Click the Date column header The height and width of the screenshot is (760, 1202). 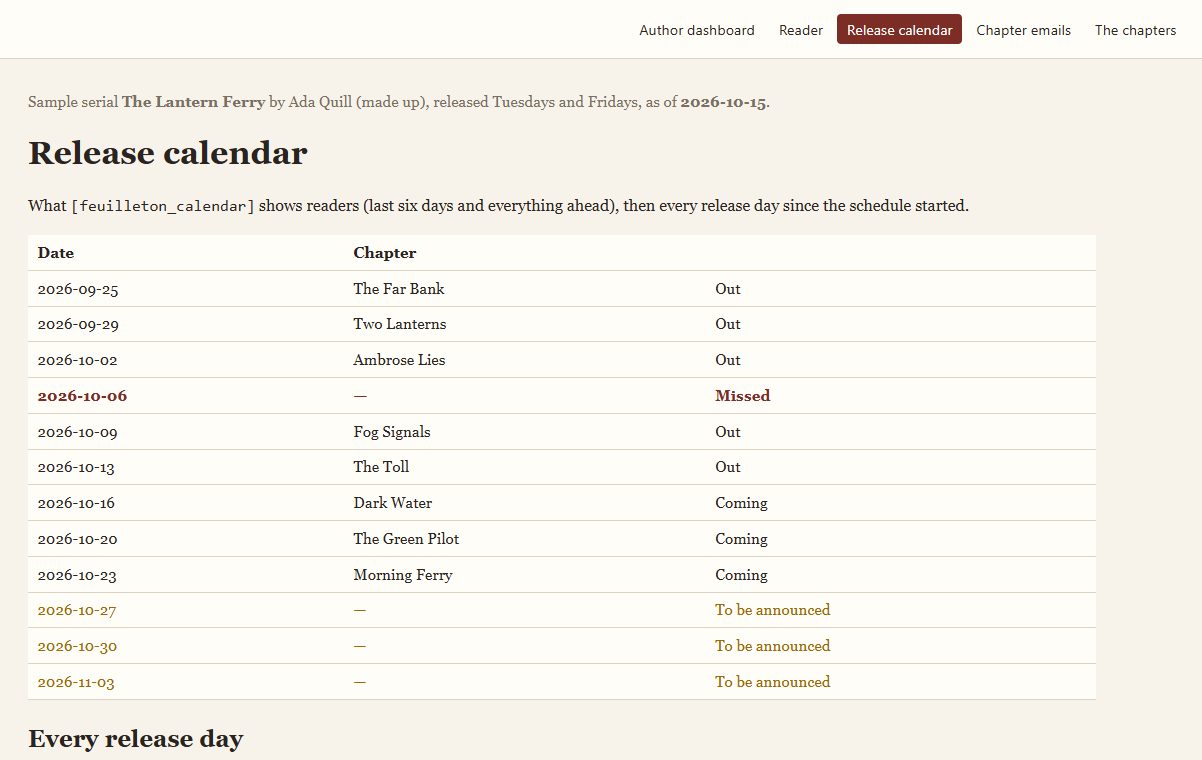tap(56, 253)
